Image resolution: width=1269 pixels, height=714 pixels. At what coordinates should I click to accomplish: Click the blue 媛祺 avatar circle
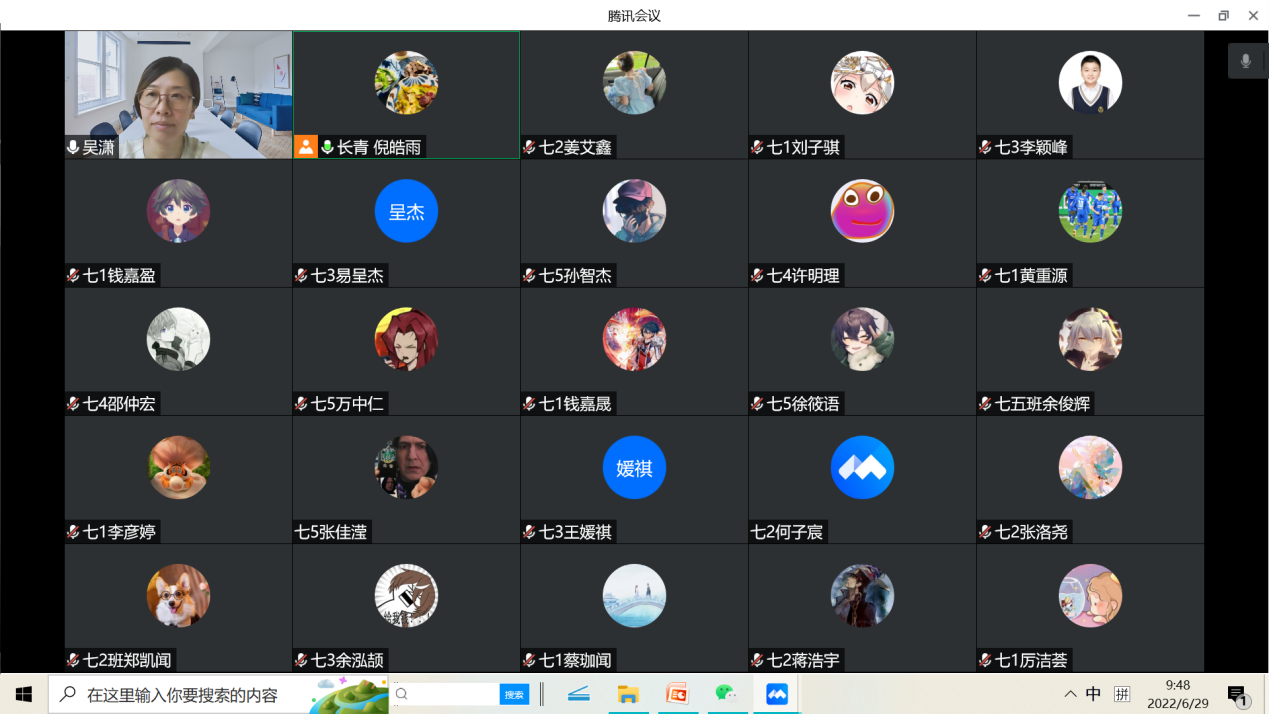click(634, 467)
